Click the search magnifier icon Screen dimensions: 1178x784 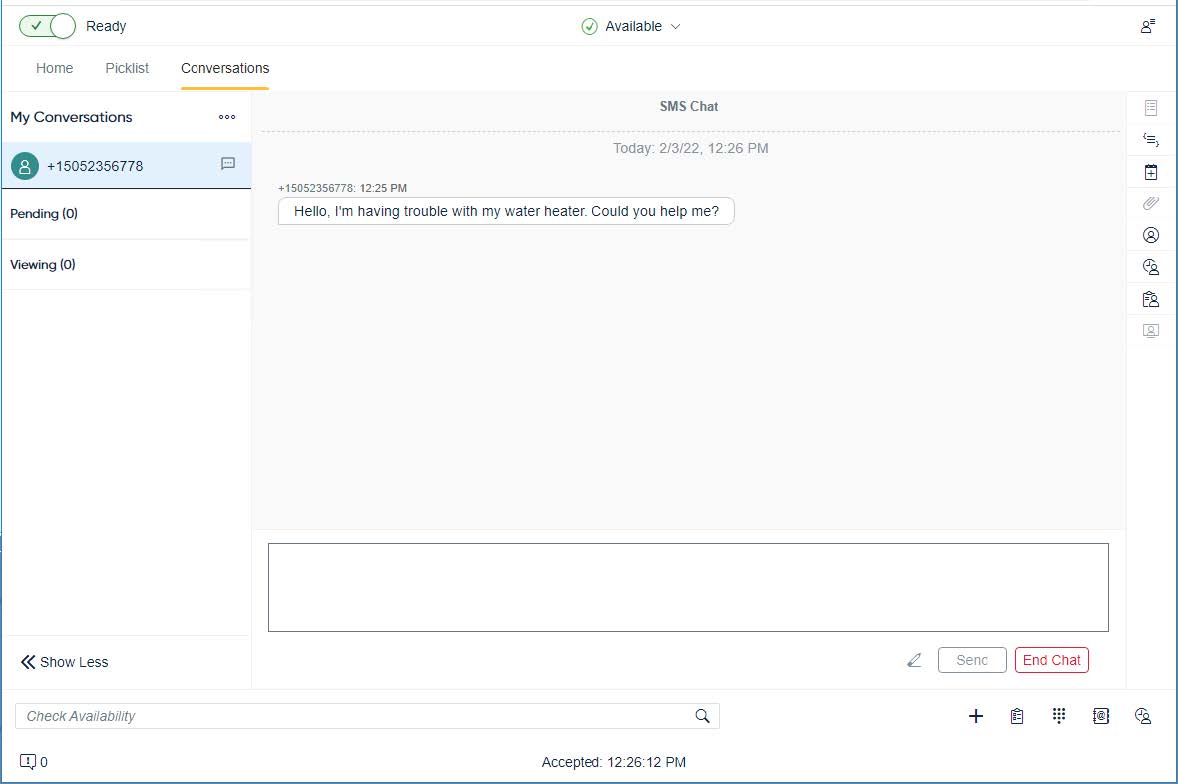pyautogui.click(x=702, y=716)
